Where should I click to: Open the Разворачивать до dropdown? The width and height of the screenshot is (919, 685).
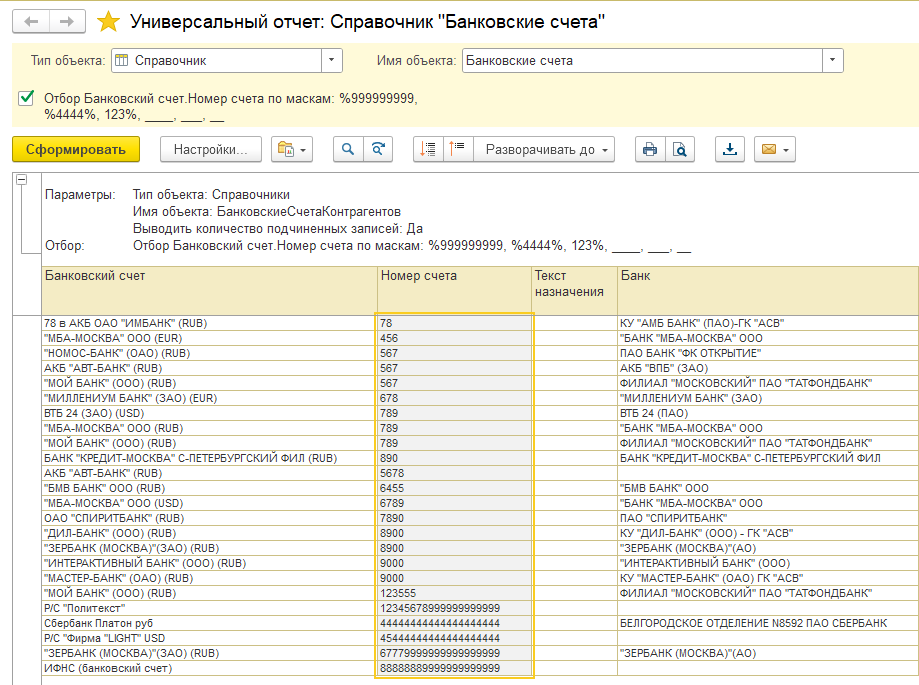tap(544, 149)
